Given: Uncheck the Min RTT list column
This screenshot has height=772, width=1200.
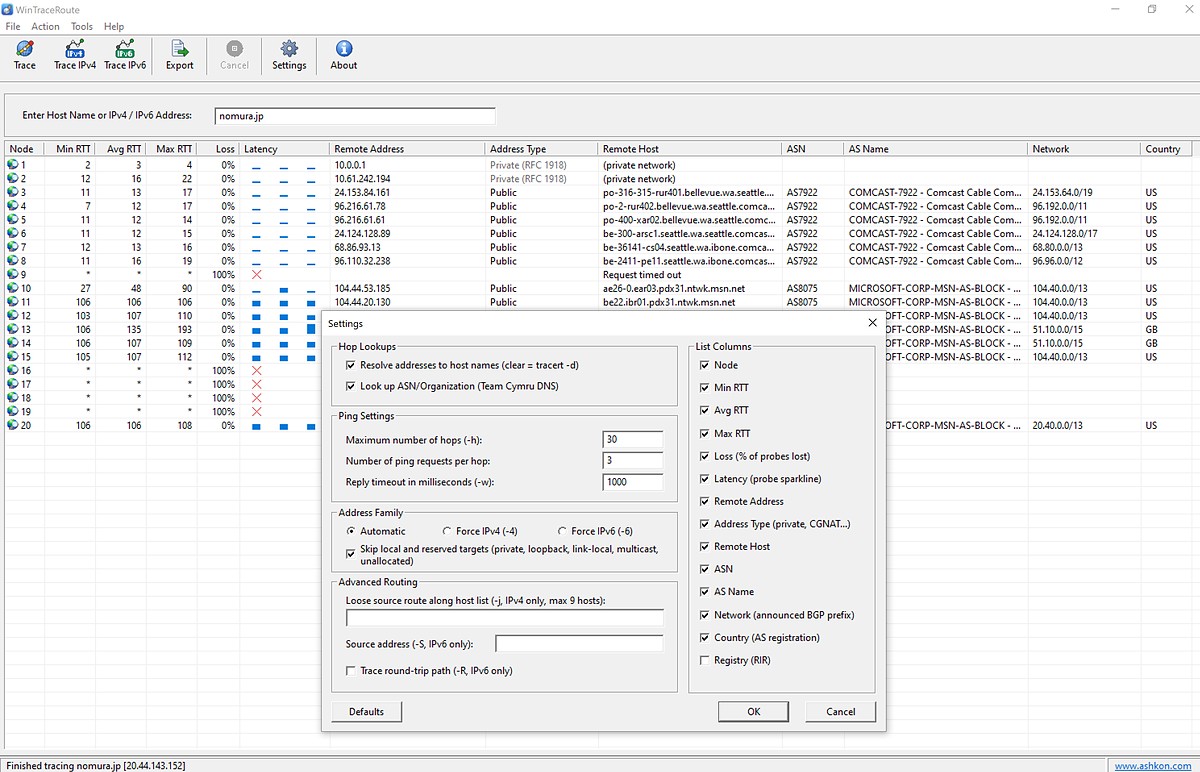Looking at the screenshot, I should [705, 388].
